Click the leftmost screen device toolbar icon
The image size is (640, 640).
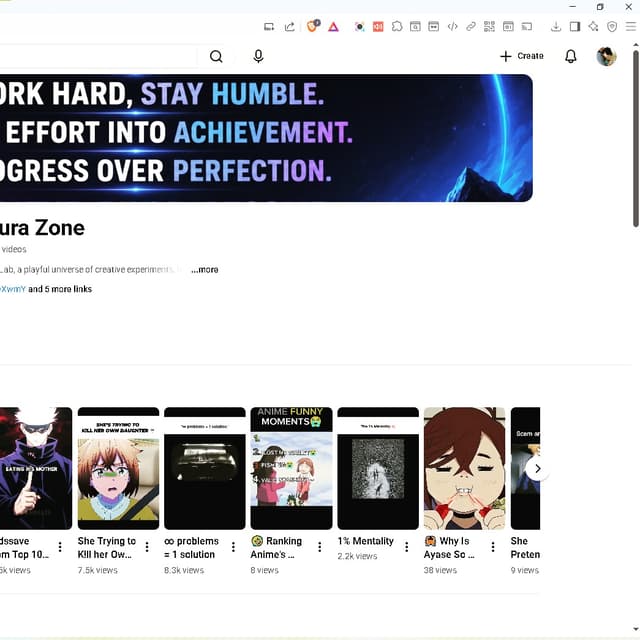tap(269, 27)
